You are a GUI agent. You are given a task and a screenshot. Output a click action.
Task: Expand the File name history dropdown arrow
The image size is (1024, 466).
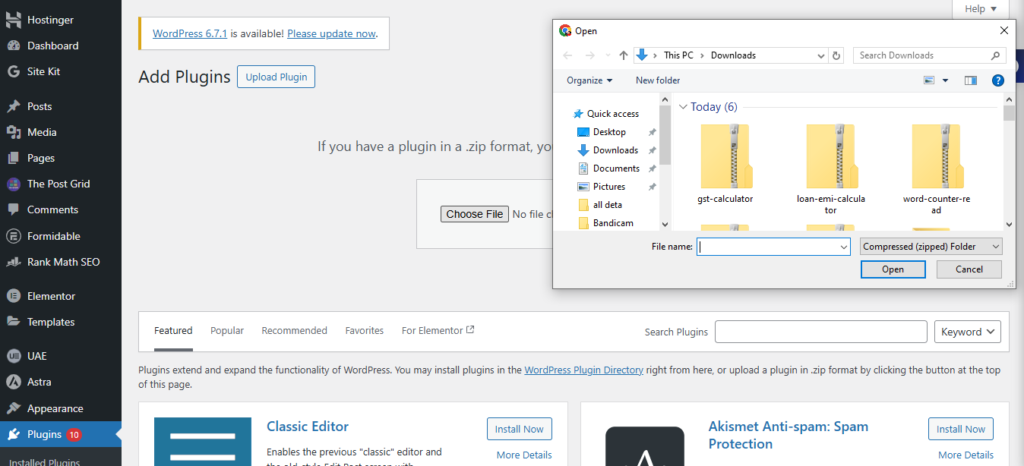[844, 247]
